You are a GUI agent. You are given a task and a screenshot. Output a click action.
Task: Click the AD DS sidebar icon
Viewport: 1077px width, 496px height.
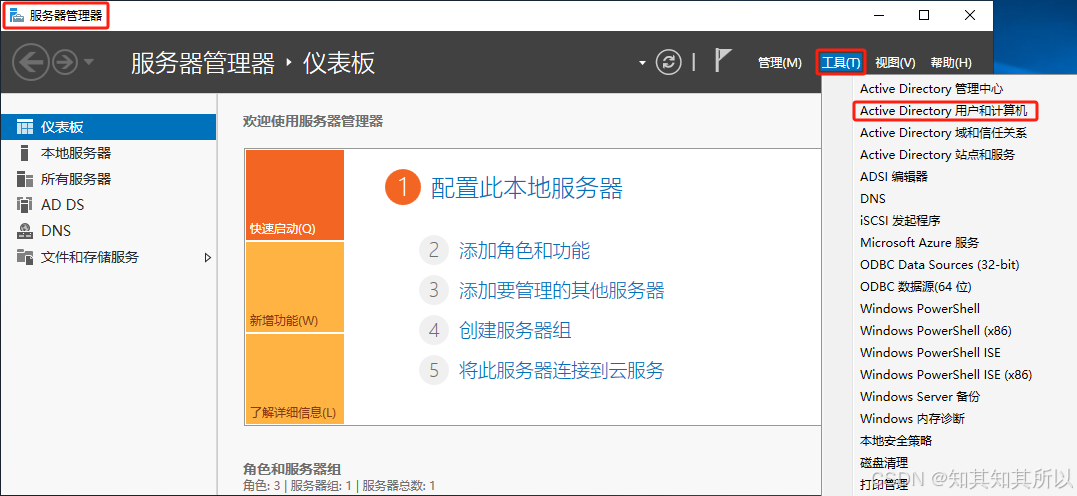25,204
